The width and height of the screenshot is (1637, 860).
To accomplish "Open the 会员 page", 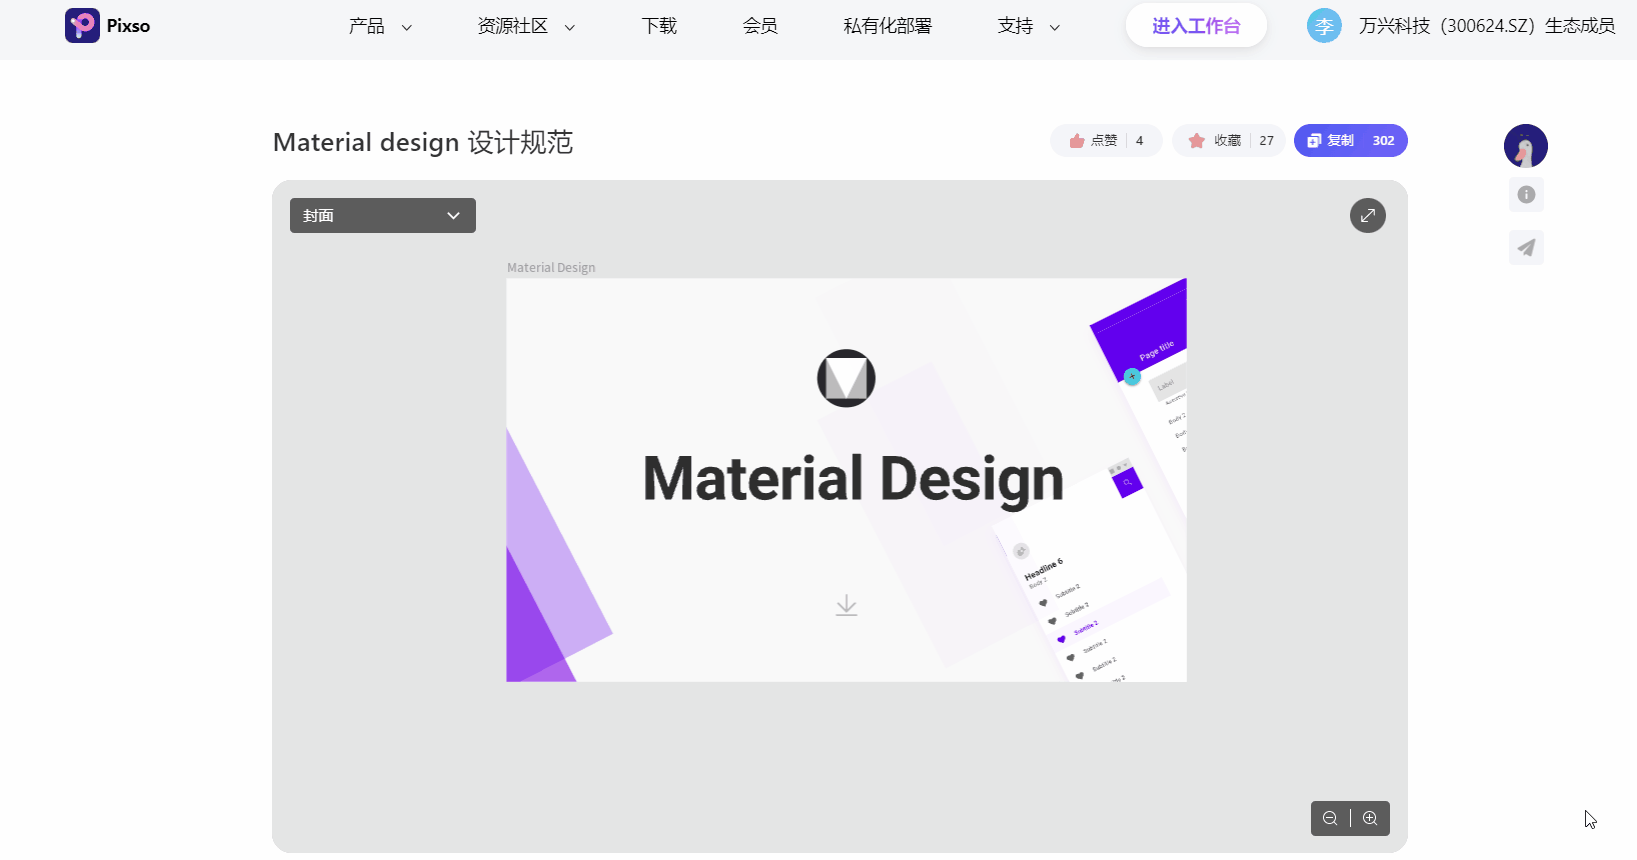I will [760, 26].
